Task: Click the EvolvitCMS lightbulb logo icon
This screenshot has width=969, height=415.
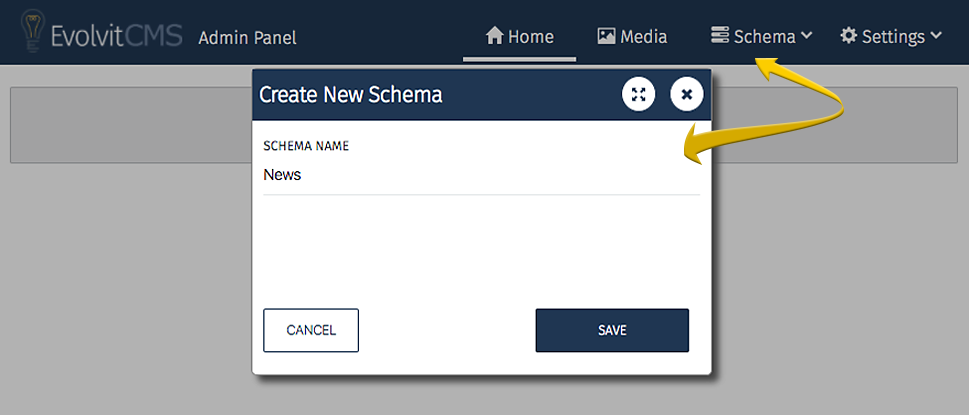Action: click(x=33, y=34)
